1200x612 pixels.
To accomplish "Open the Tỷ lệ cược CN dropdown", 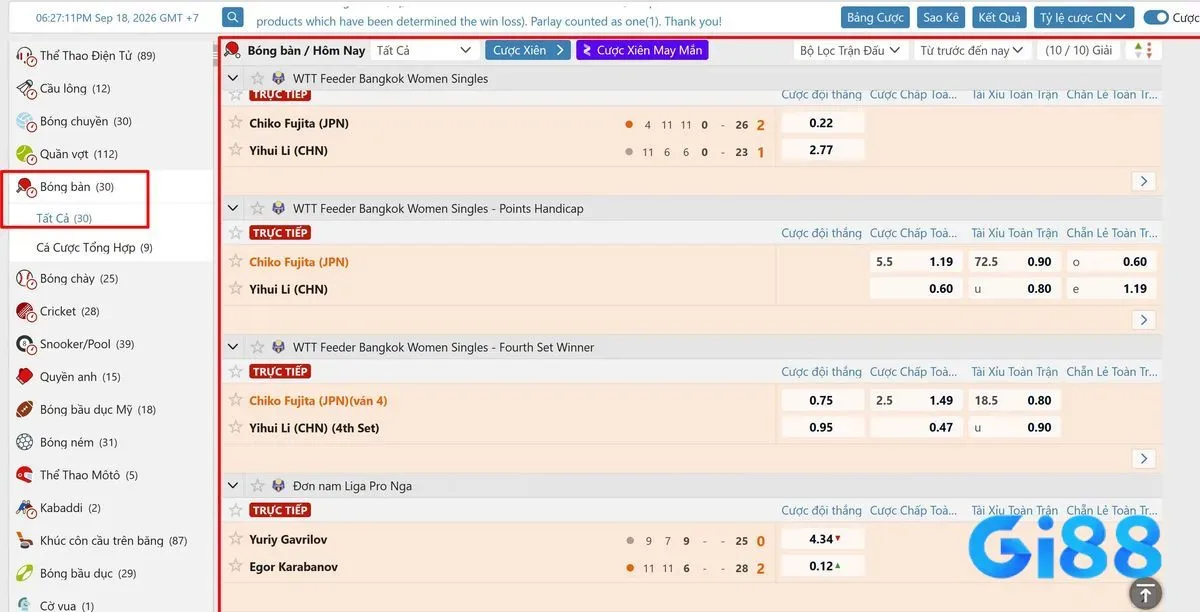I will 1084,17.
